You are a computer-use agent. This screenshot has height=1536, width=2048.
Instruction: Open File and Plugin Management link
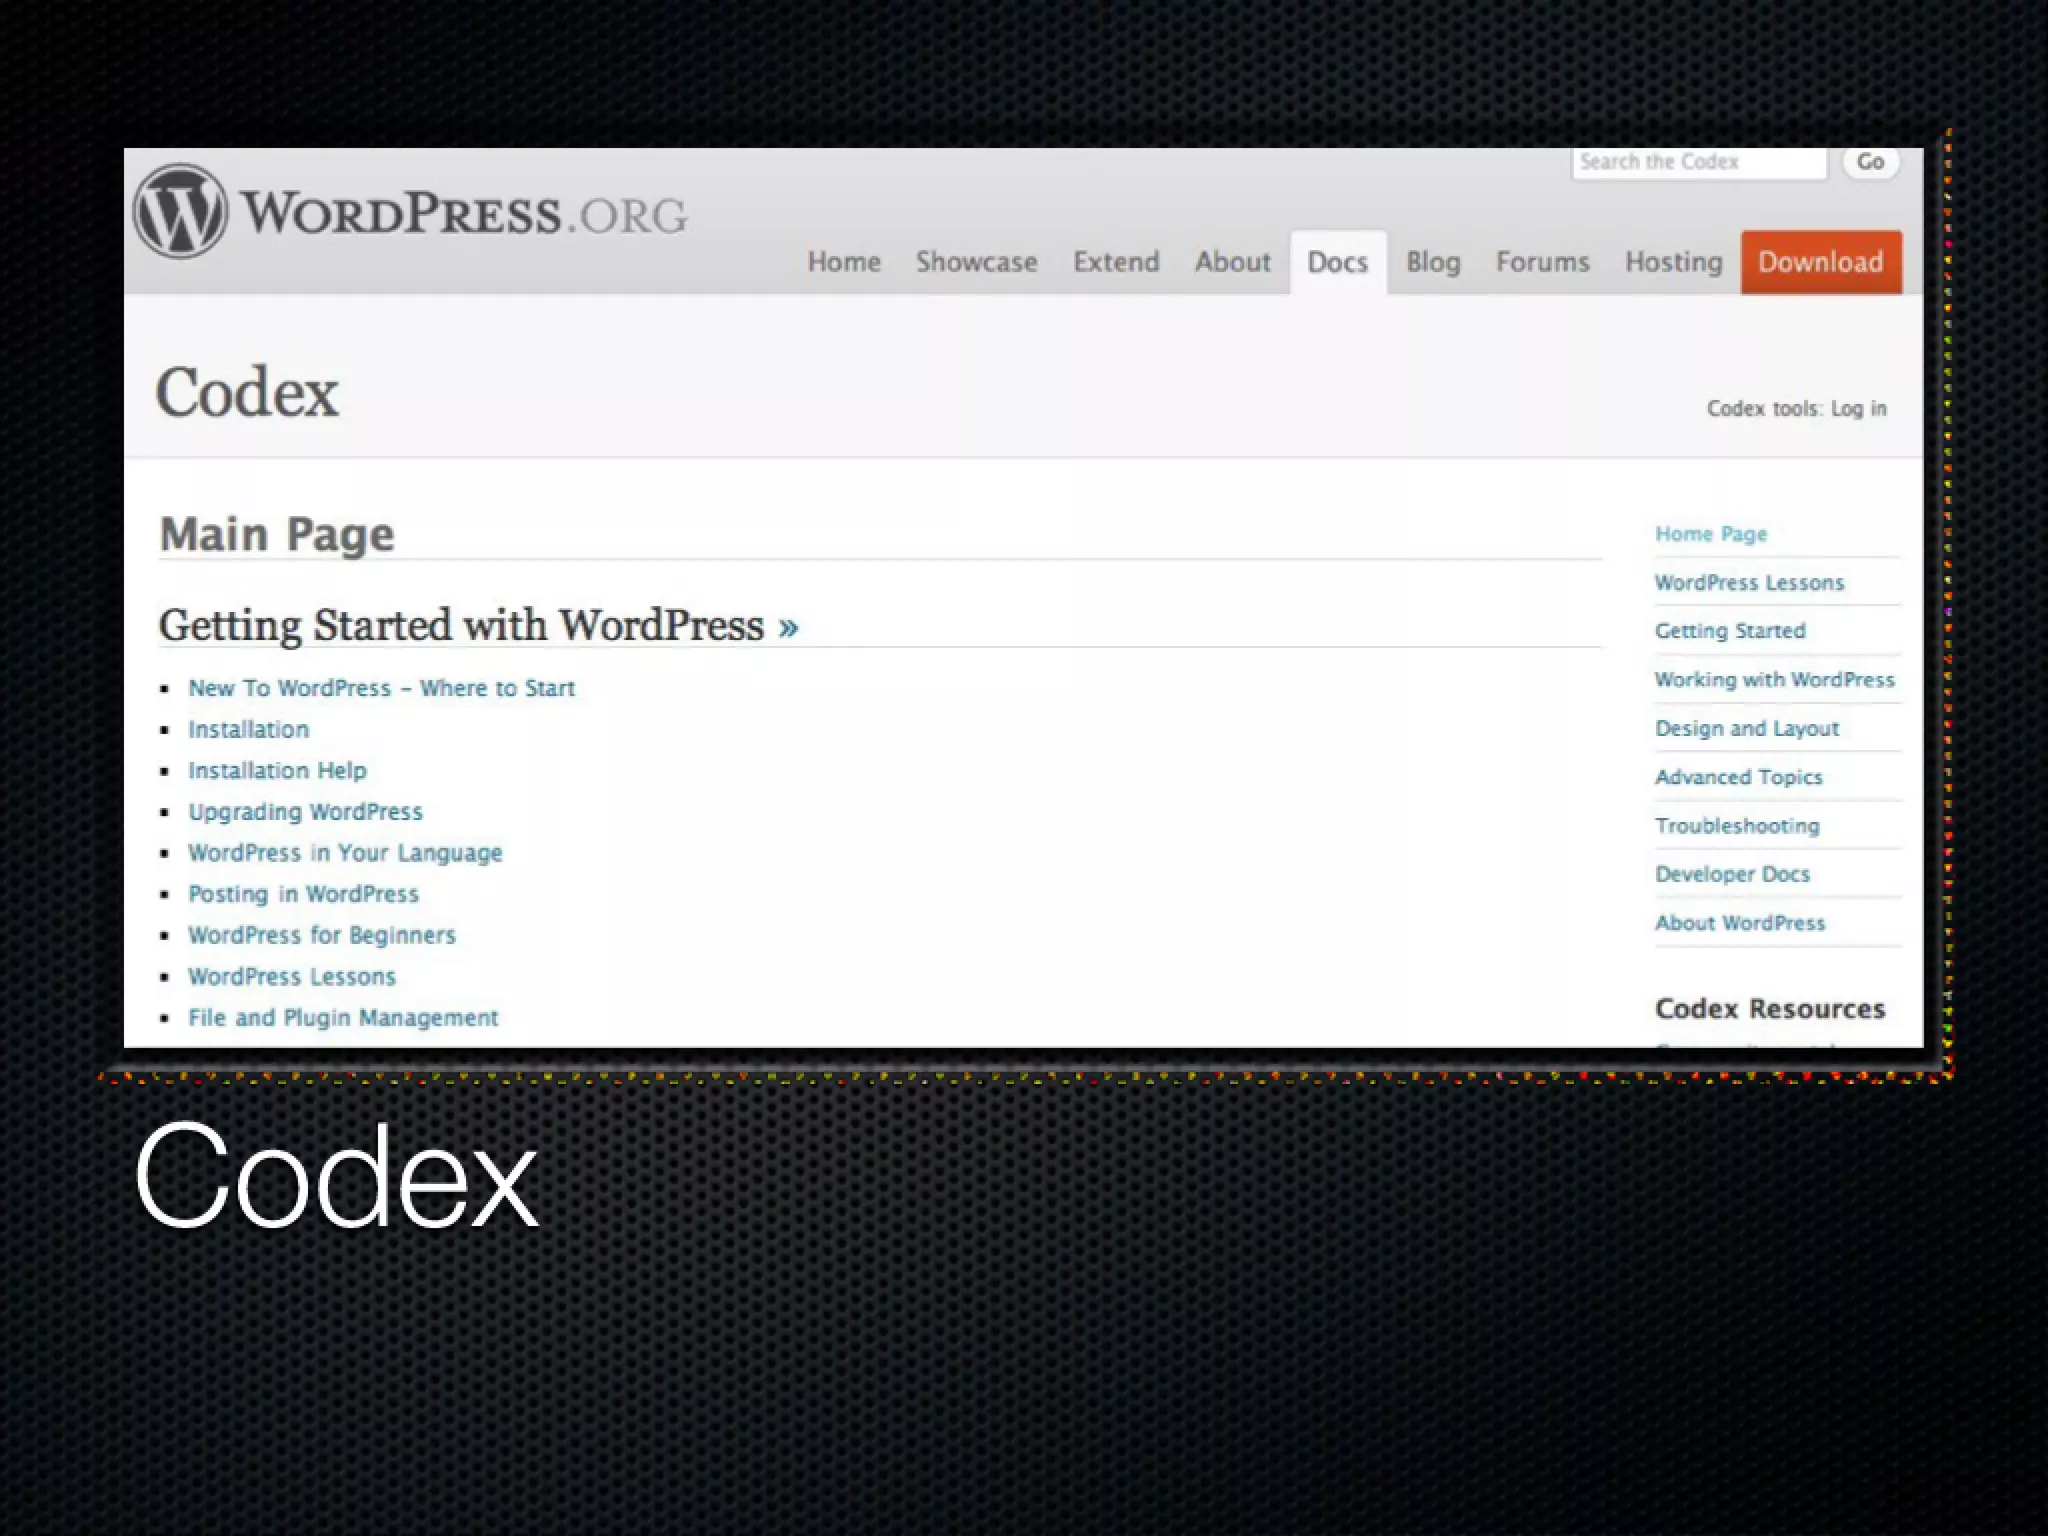point(343,1017)
